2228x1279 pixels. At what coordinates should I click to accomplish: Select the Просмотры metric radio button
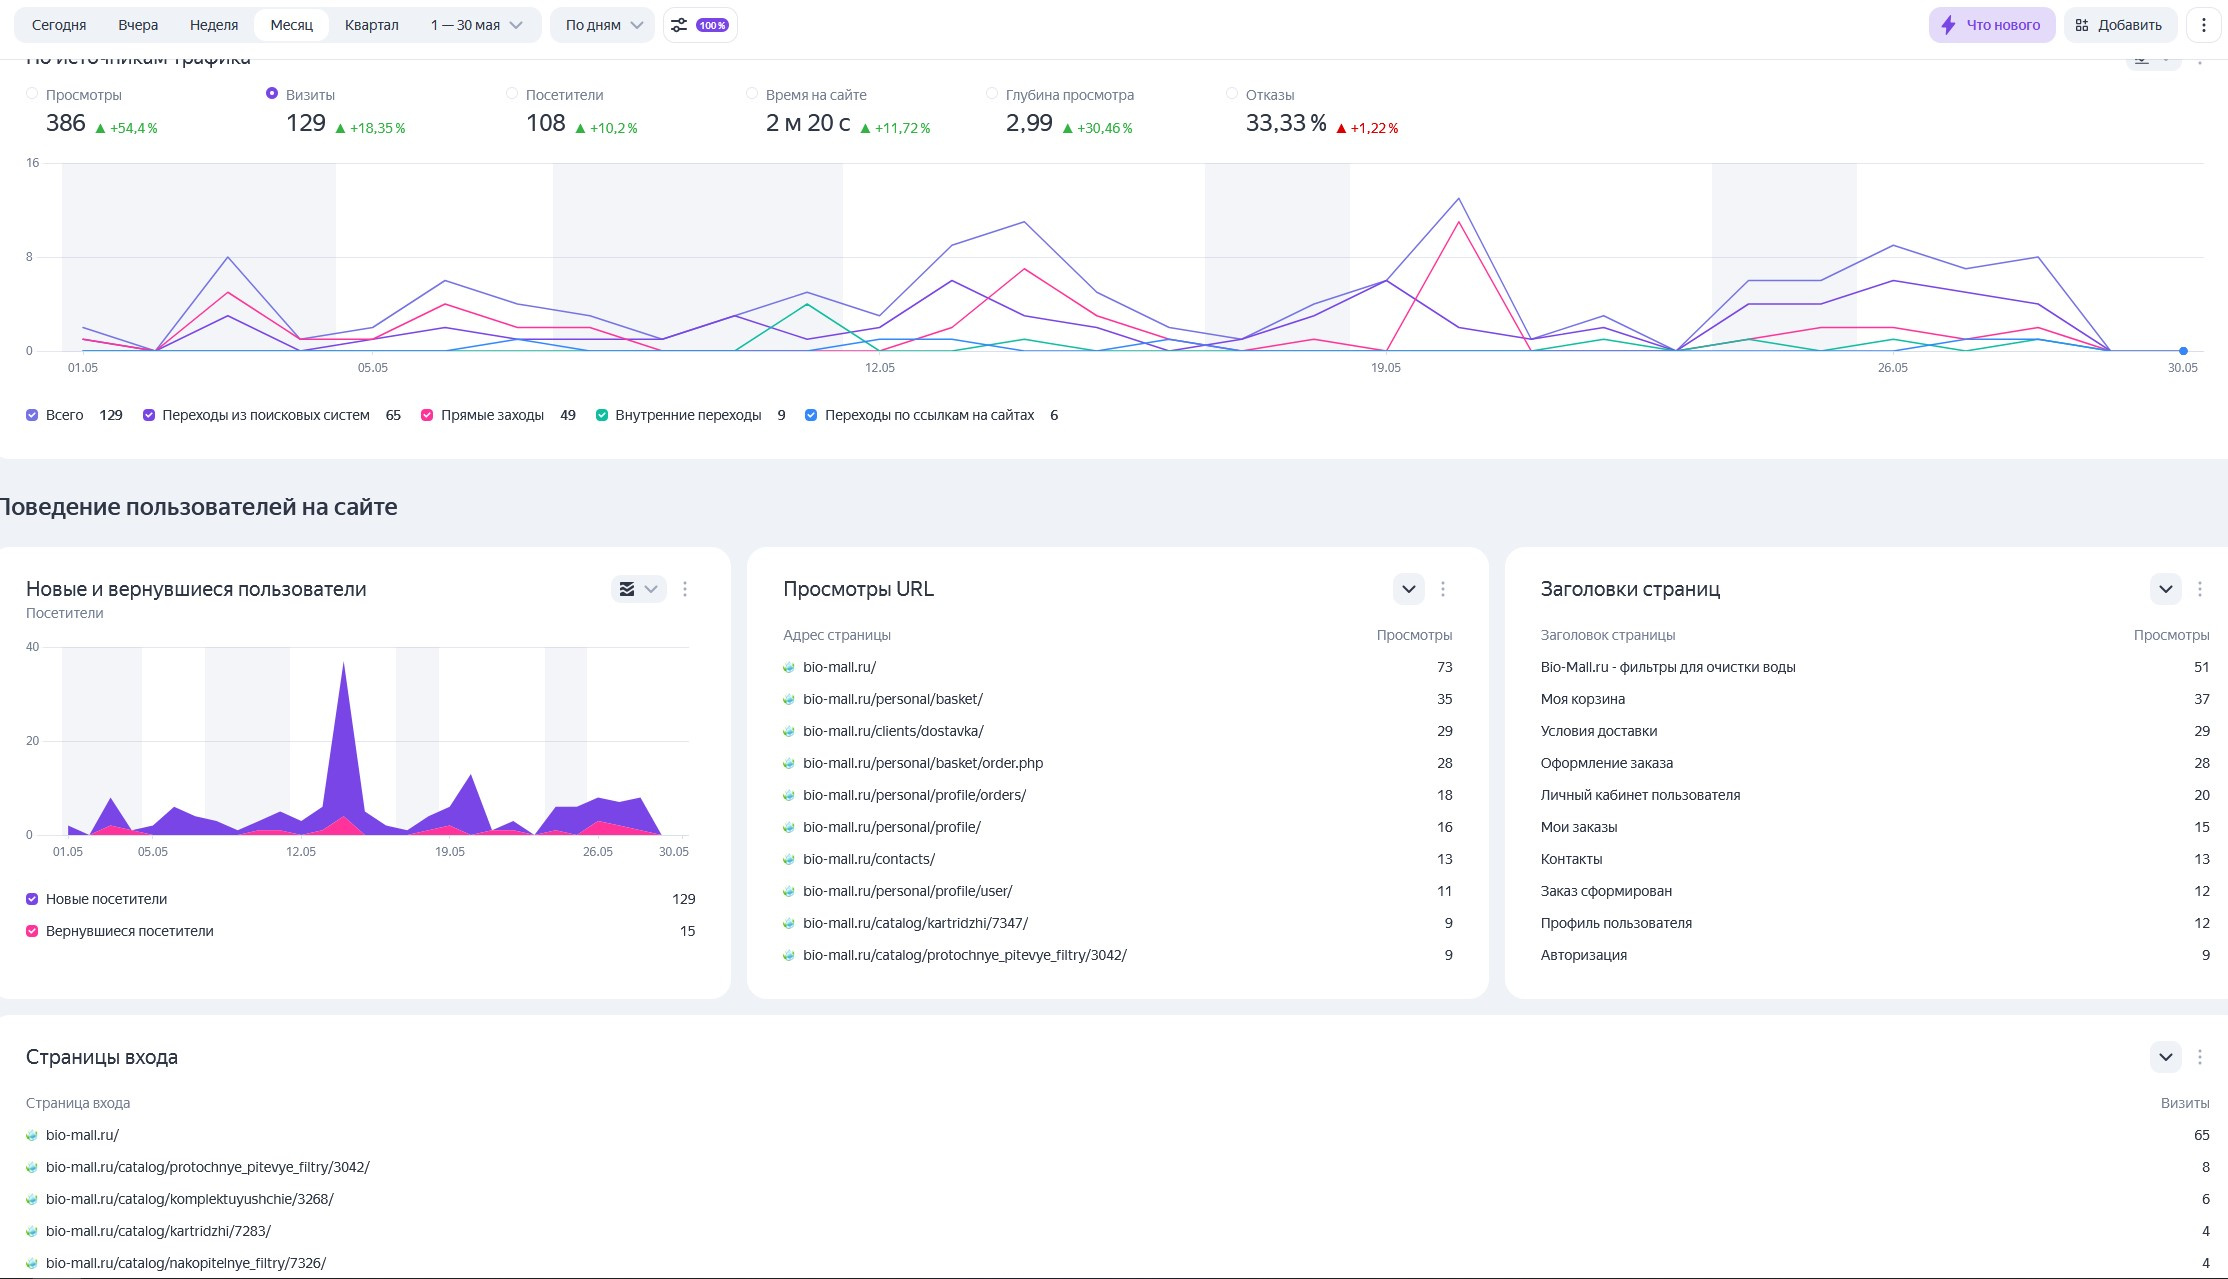click(32, 94)
